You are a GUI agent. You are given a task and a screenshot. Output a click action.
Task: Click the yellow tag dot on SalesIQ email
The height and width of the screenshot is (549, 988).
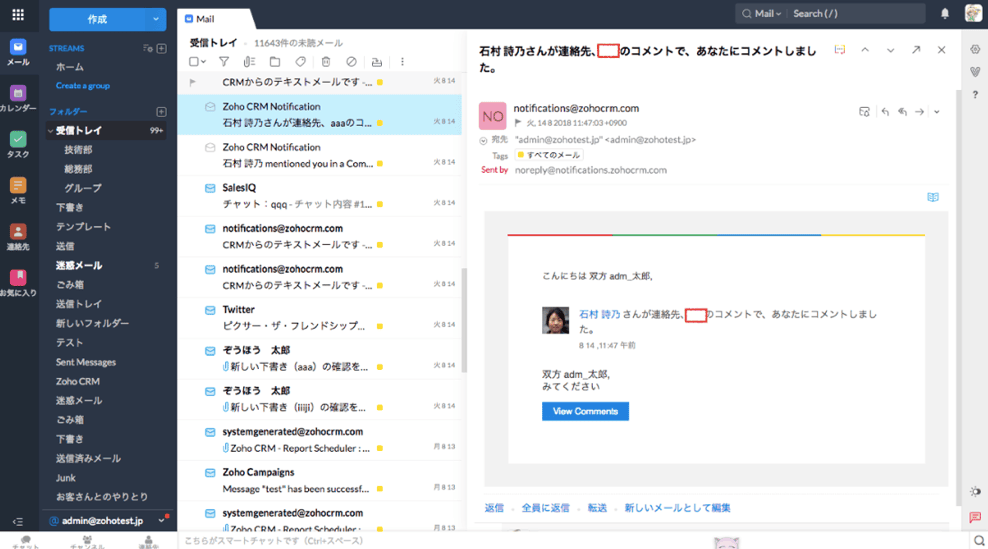tap(380, 204)
